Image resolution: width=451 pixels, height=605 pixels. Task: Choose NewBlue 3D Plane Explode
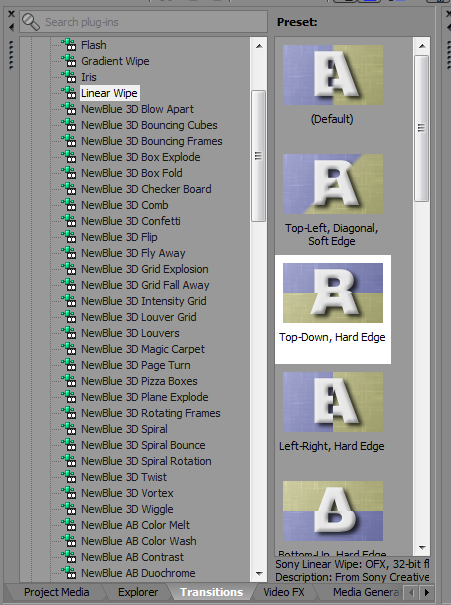pyautogui.click(x=145, y=397)
